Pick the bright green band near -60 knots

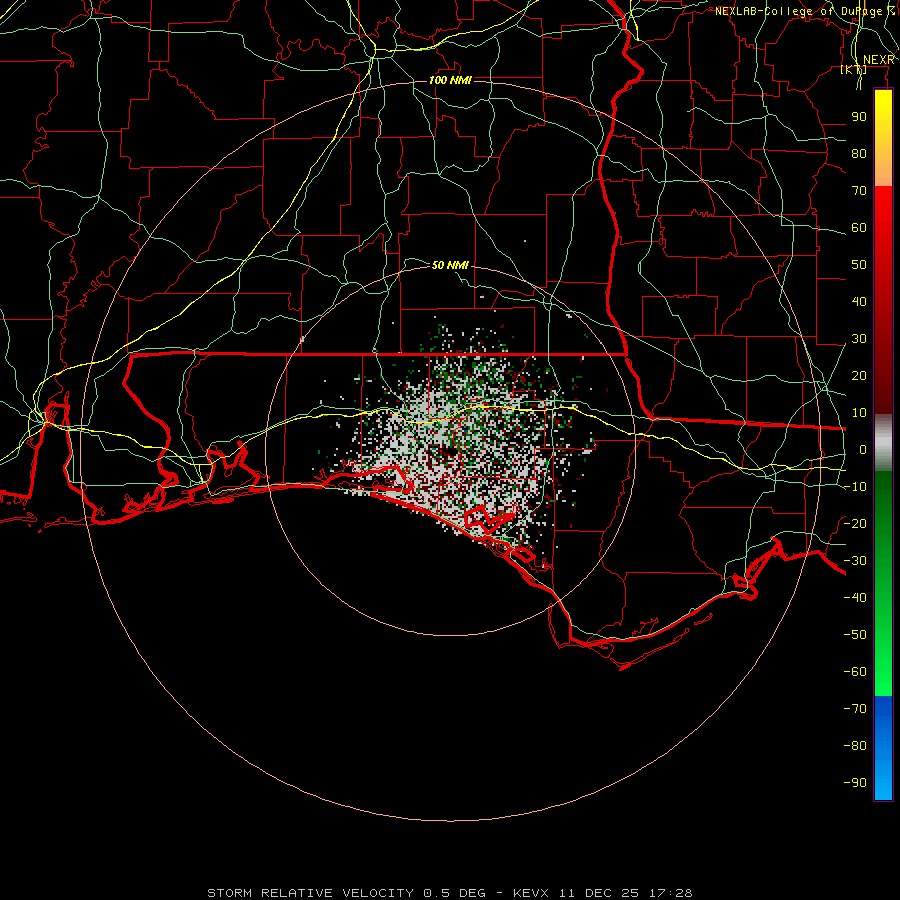point(883,672)
